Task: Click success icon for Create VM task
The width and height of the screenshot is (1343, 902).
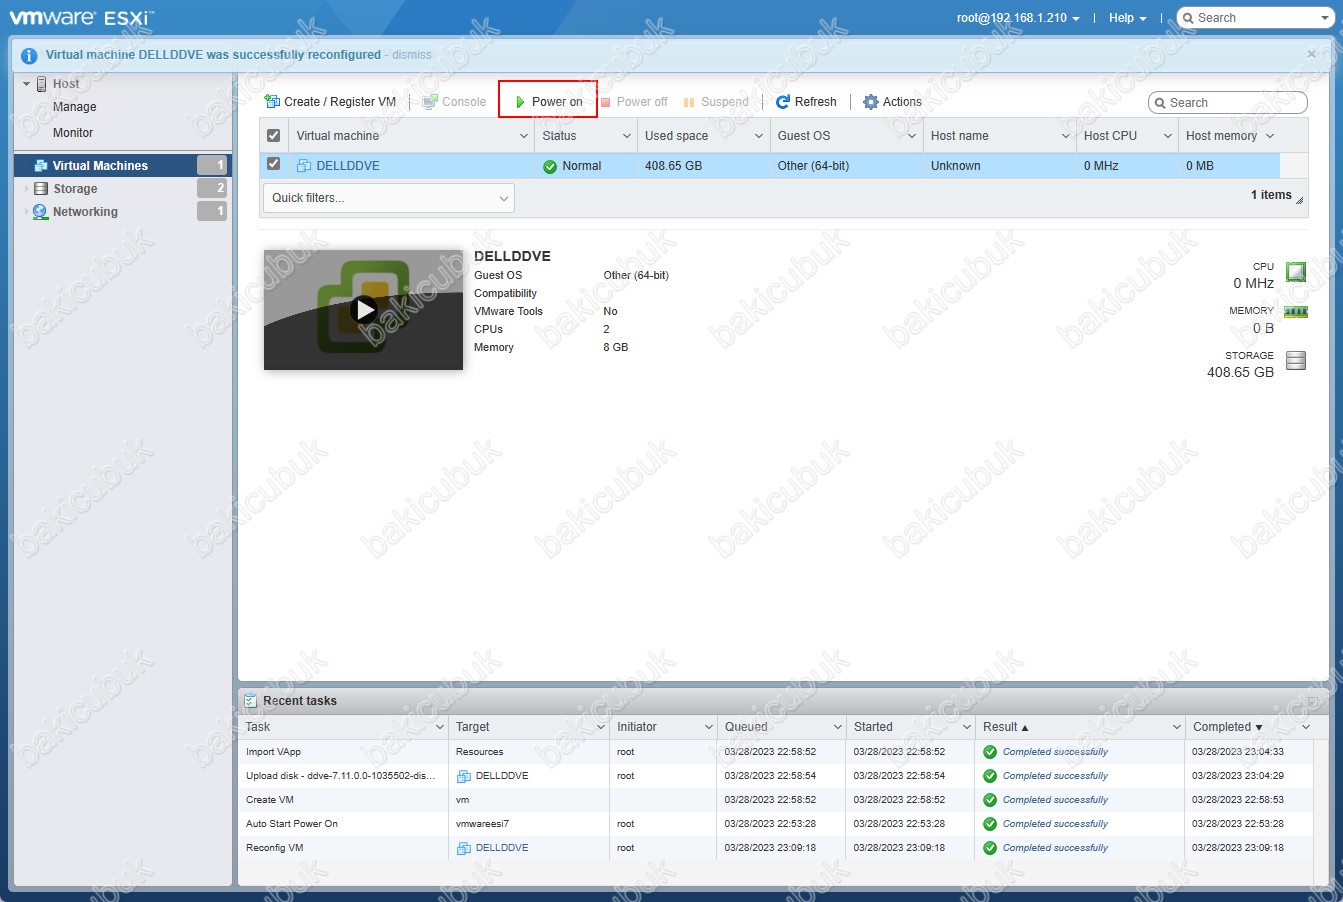Action: (x=990, y=800)
